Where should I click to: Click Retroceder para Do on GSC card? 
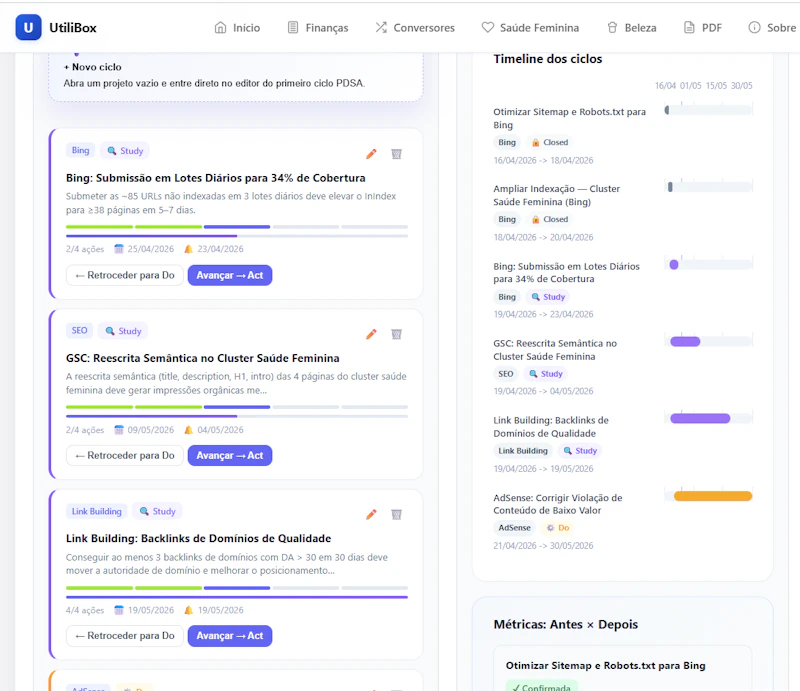[x=124, y=455]
